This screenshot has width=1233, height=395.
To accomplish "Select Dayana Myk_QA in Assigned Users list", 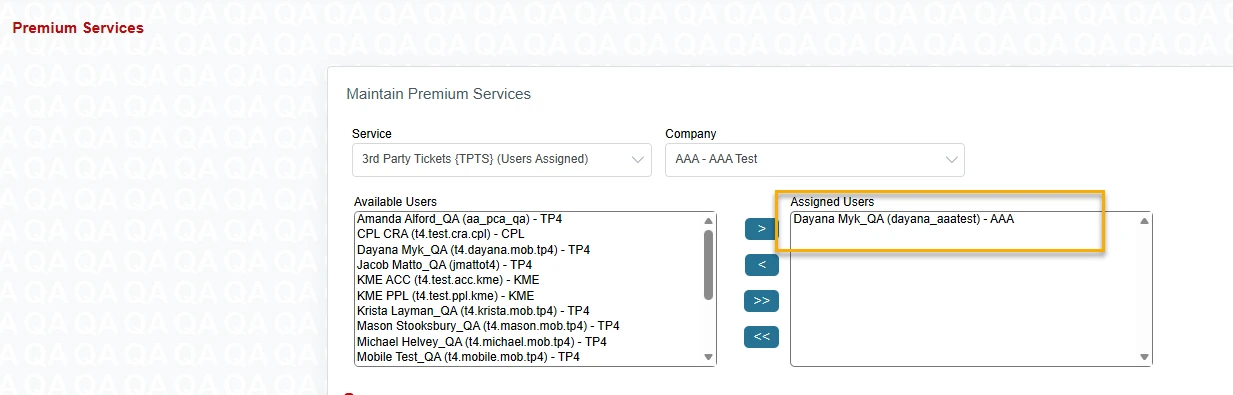I will (x=903, y=219).
